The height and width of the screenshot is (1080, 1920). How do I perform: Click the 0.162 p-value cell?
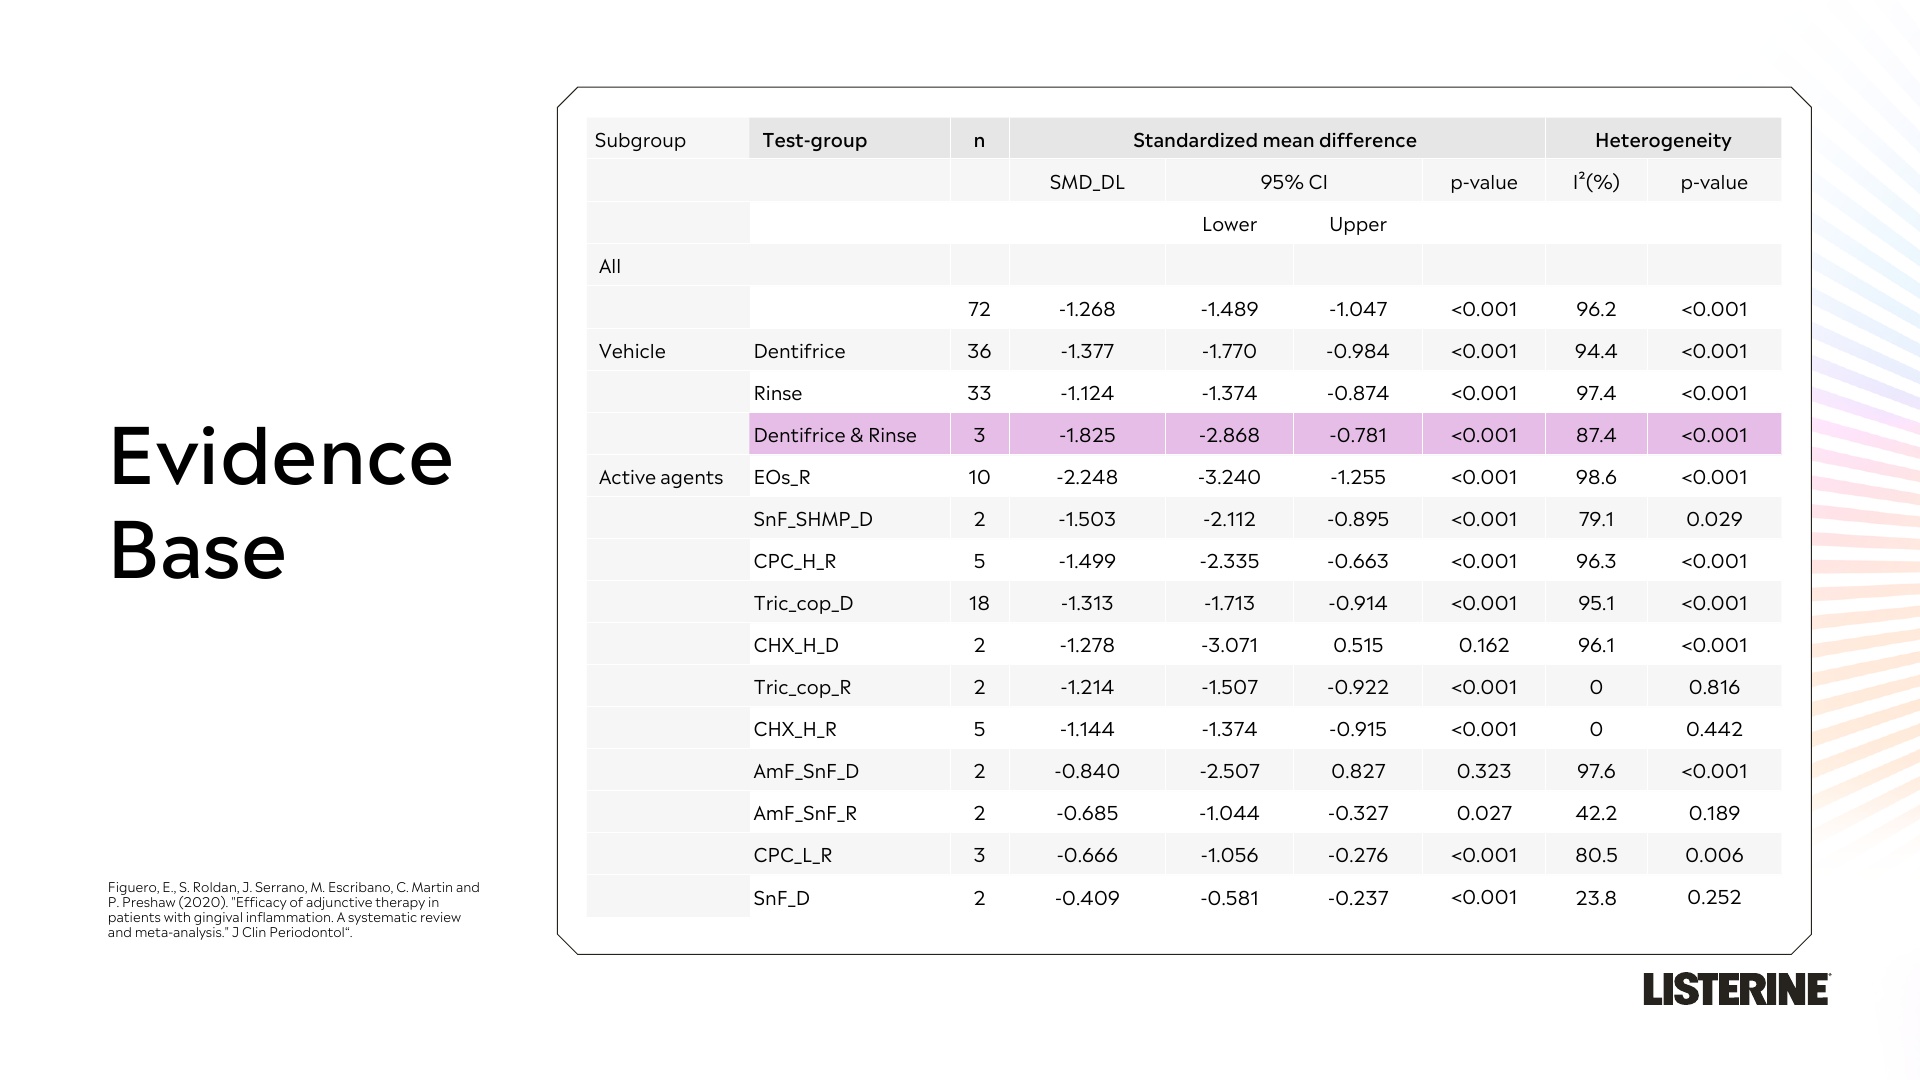(x=1484, y=645)
